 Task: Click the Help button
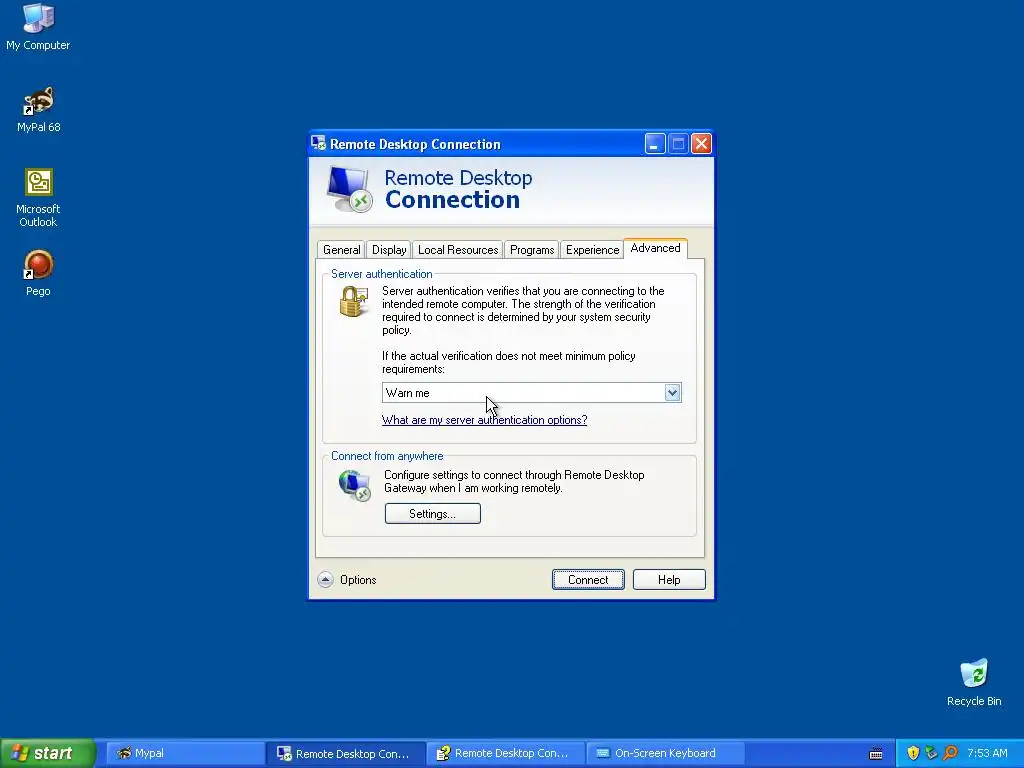669,579
